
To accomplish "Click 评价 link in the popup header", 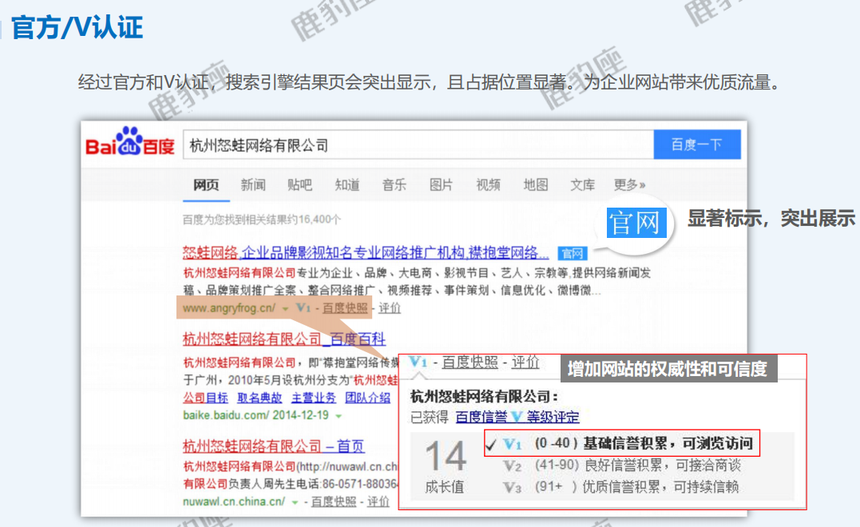I will 525,362.
